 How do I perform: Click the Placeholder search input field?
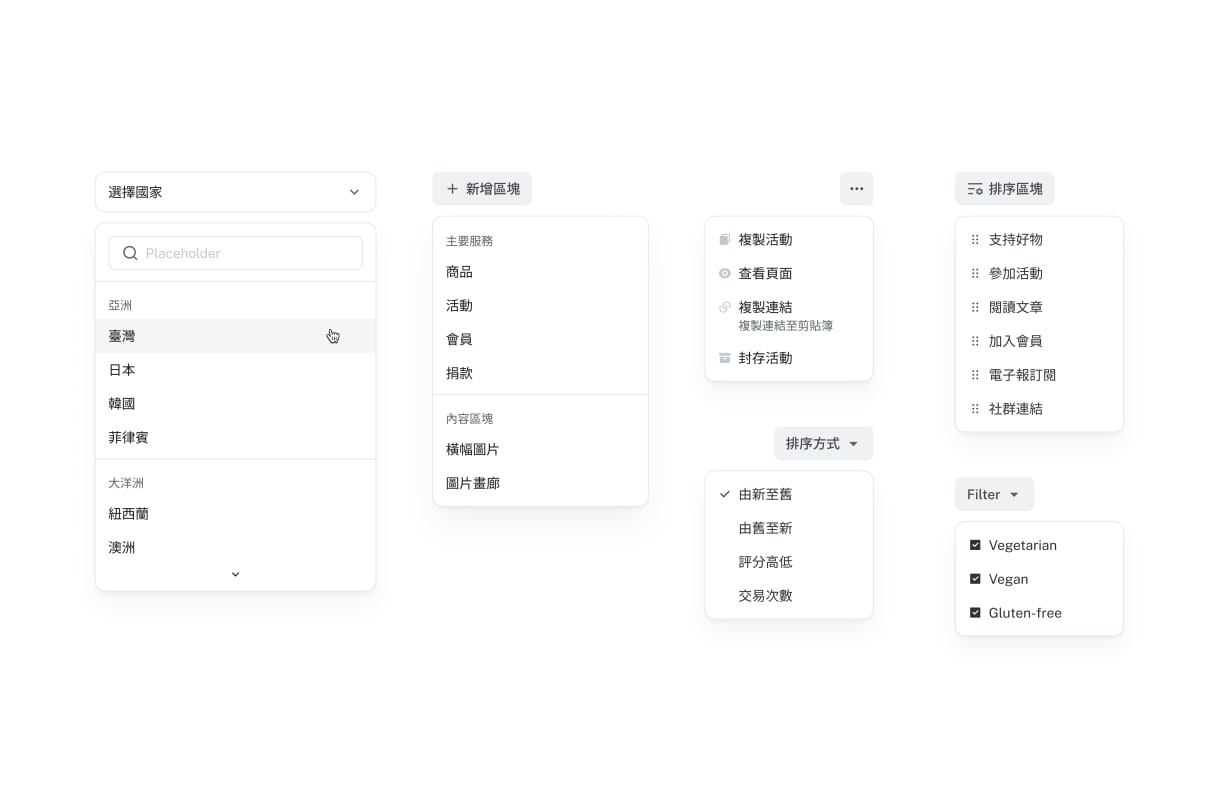(236, 253)
